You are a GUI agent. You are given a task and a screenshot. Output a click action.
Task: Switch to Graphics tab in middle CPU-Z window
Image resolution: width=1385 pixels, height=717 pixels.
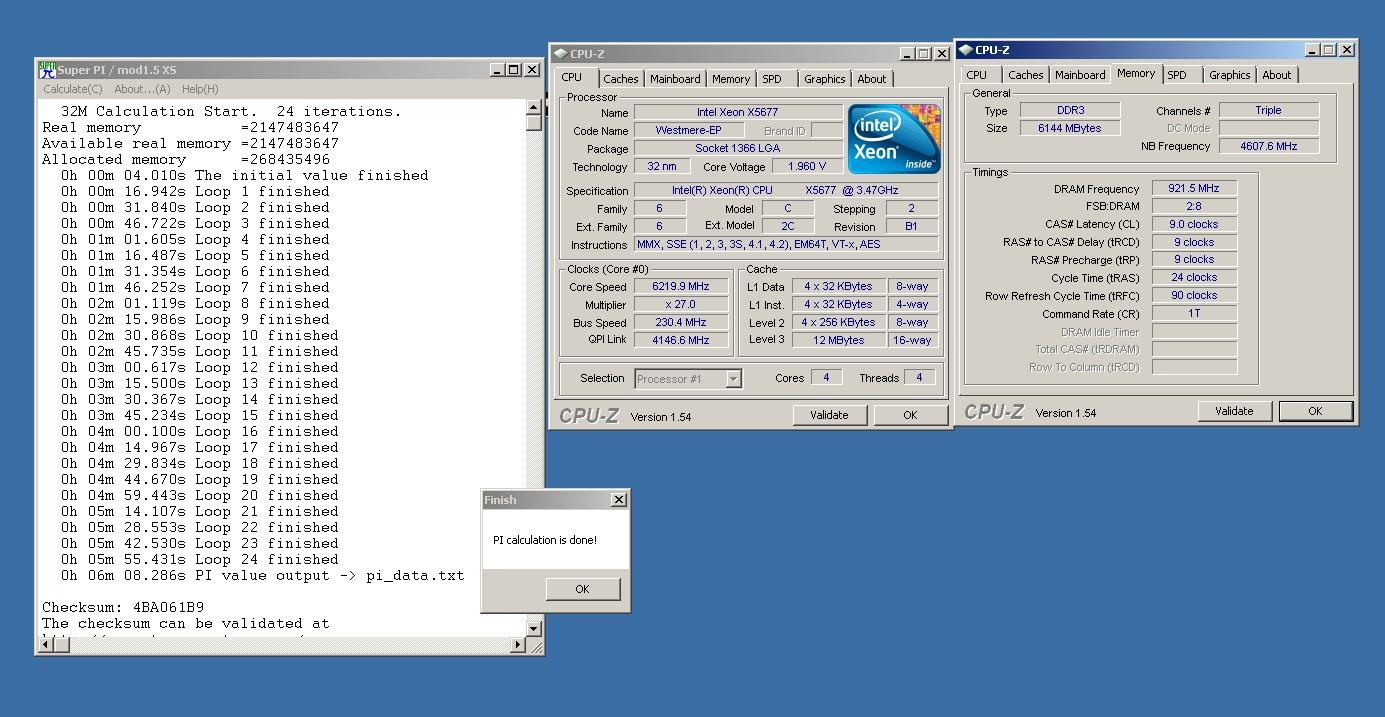(824, 79)
